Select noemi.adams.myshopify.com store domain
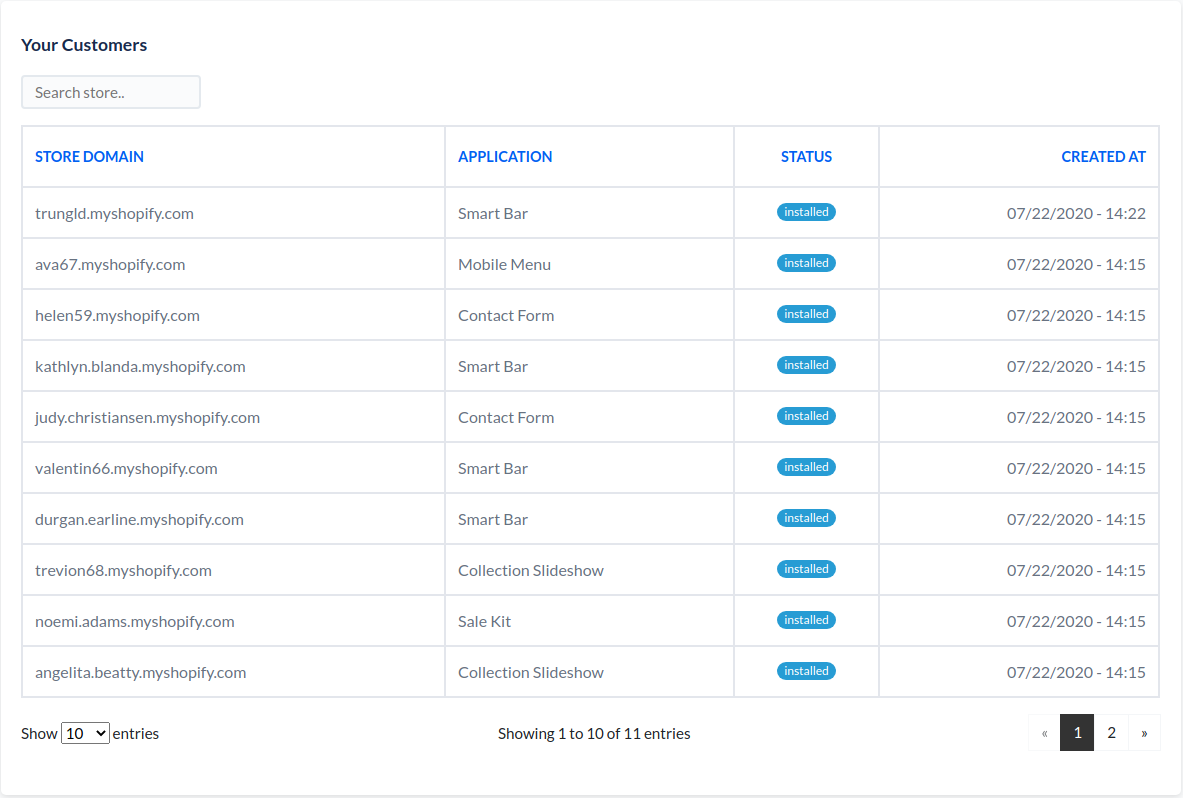This screenshot has width=1183, height=798. [134, 622]
